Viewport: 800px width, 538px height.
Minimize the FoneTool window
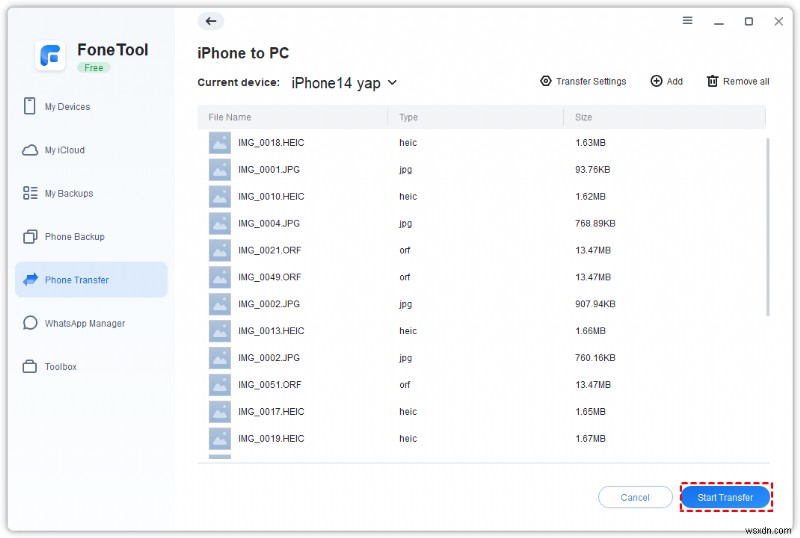point(718,21)
